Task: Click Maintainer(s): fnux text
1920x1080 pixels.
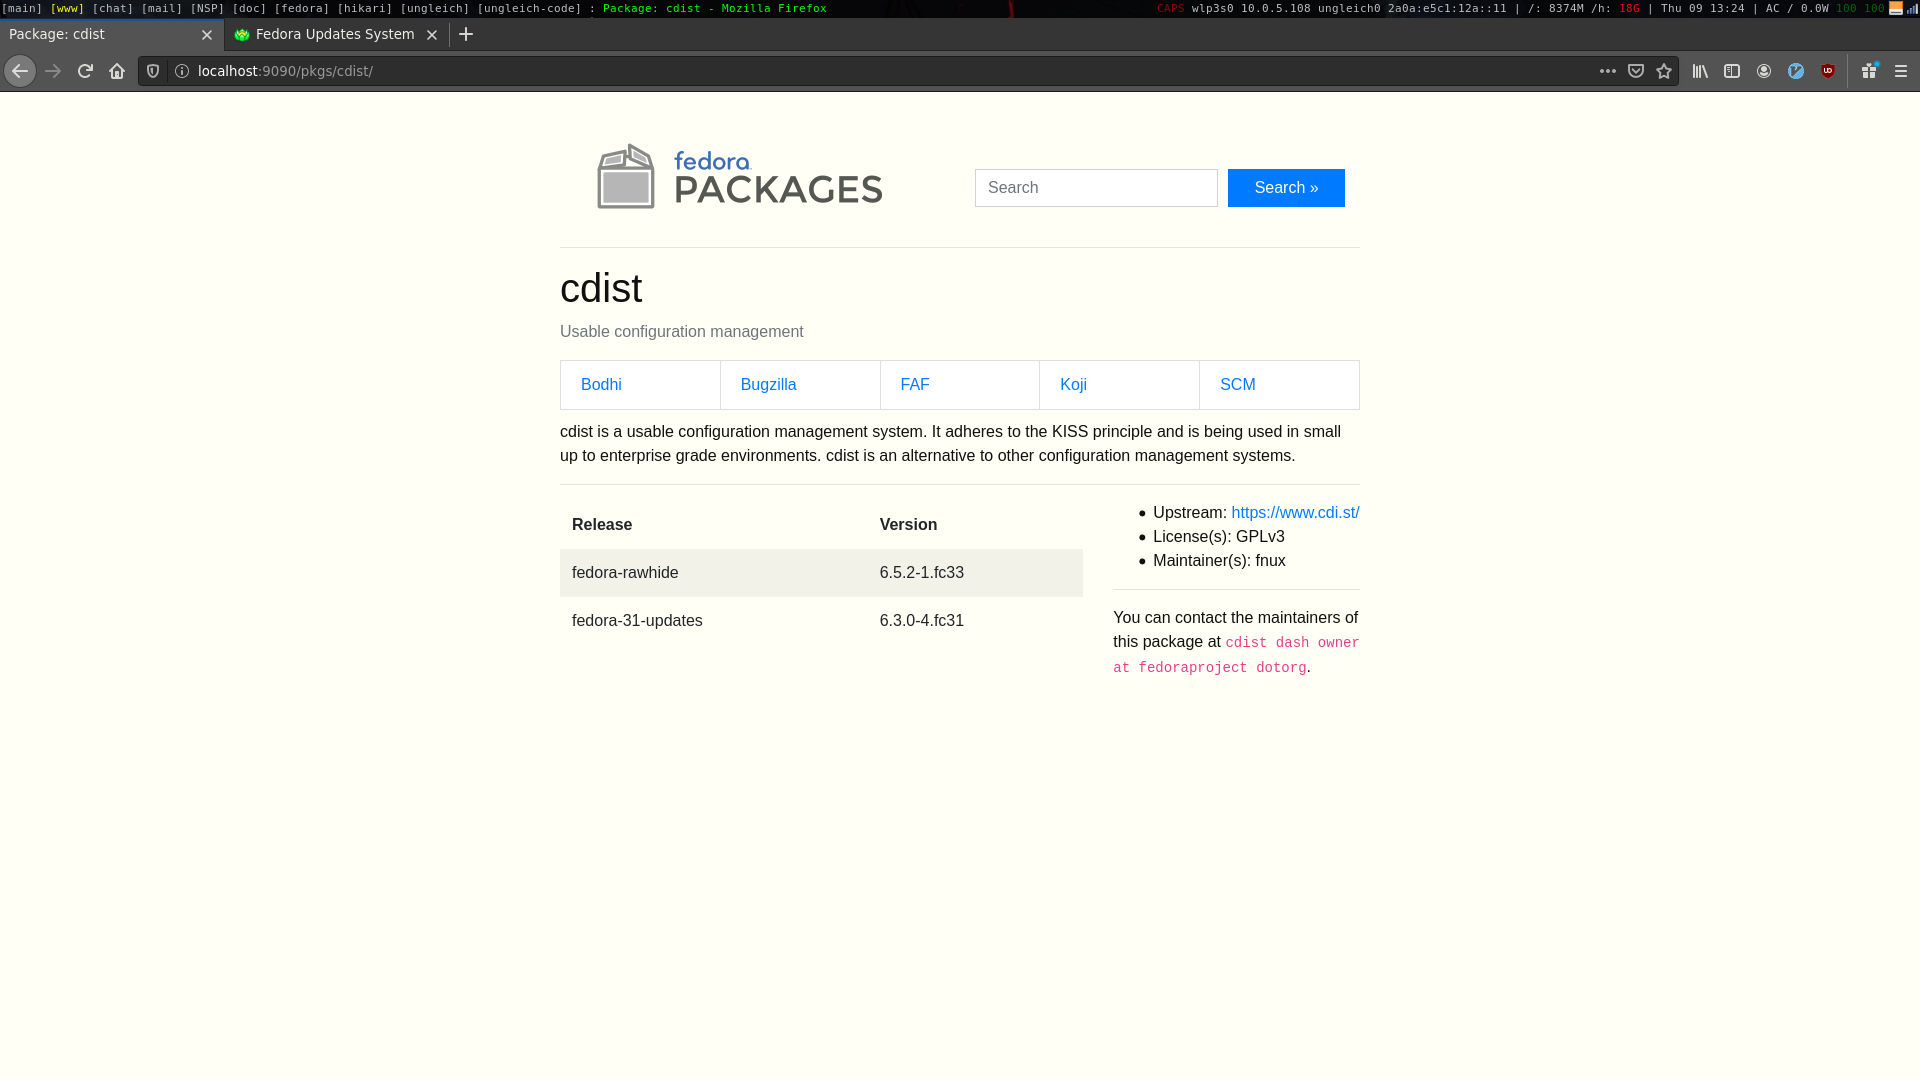Action: [x=1219, y=561]
